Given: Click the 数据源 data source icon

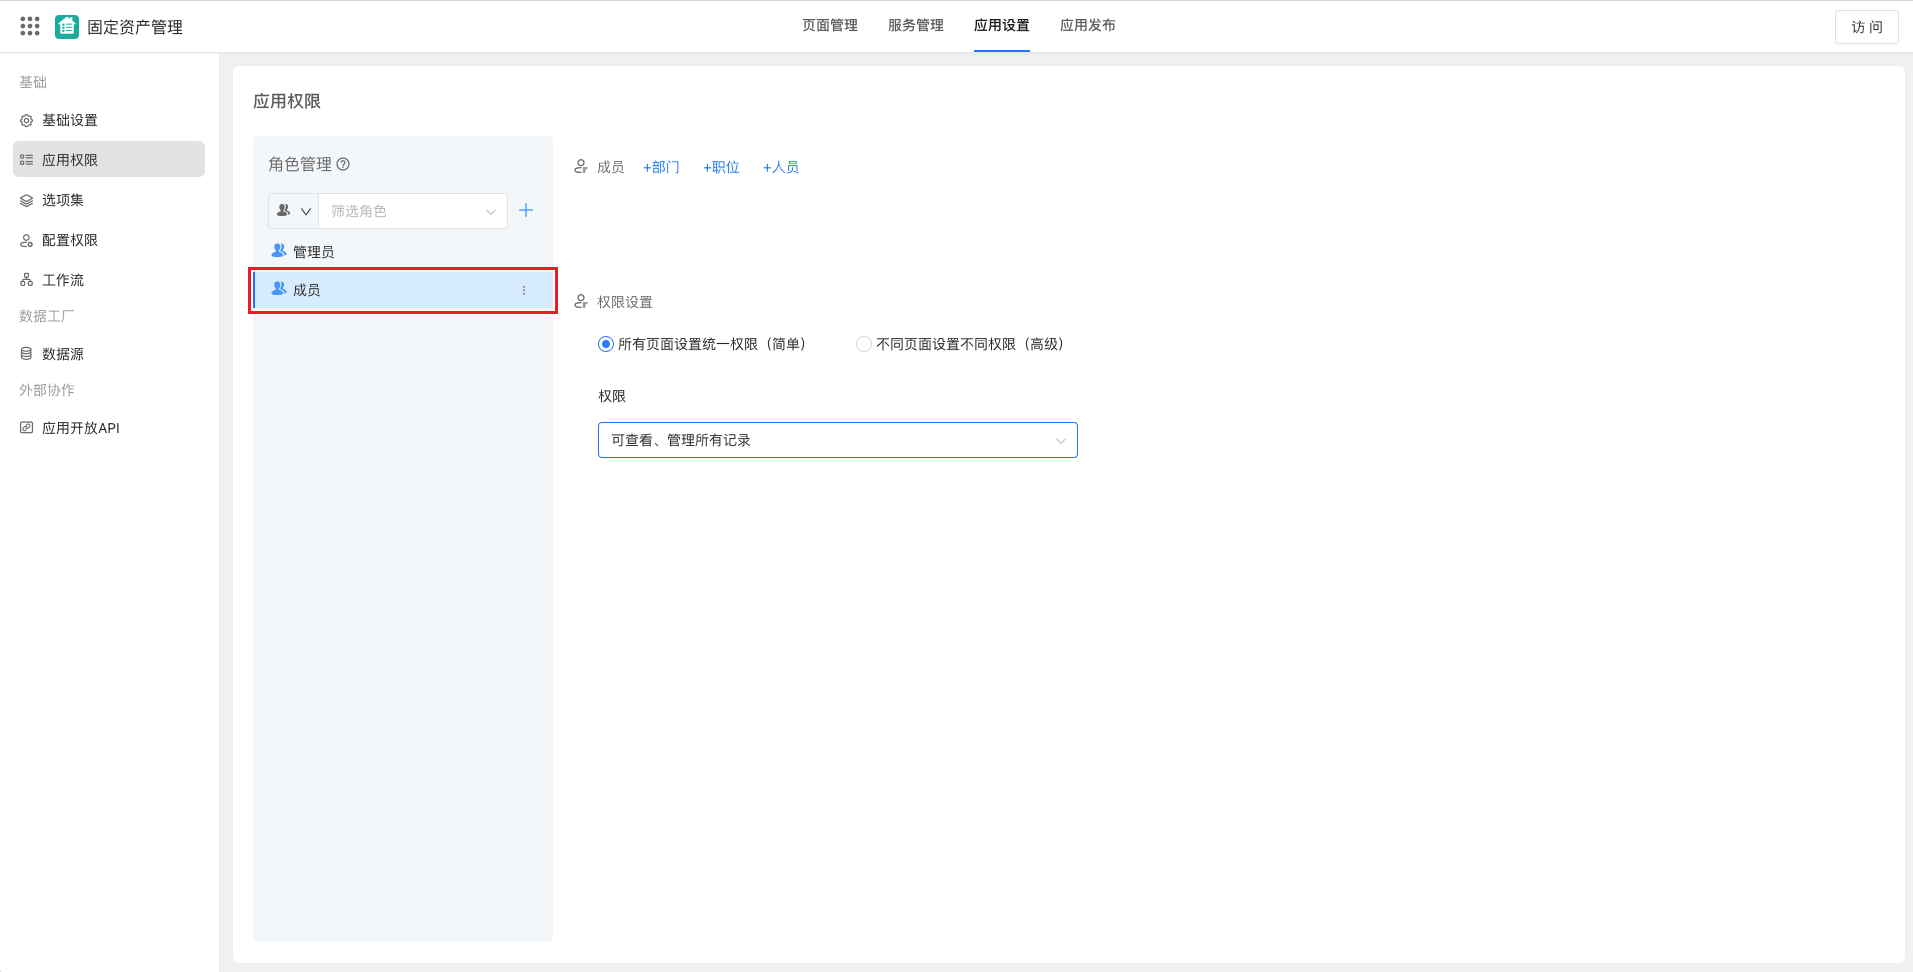Looking at the screenshot, I should click(27, 353).
